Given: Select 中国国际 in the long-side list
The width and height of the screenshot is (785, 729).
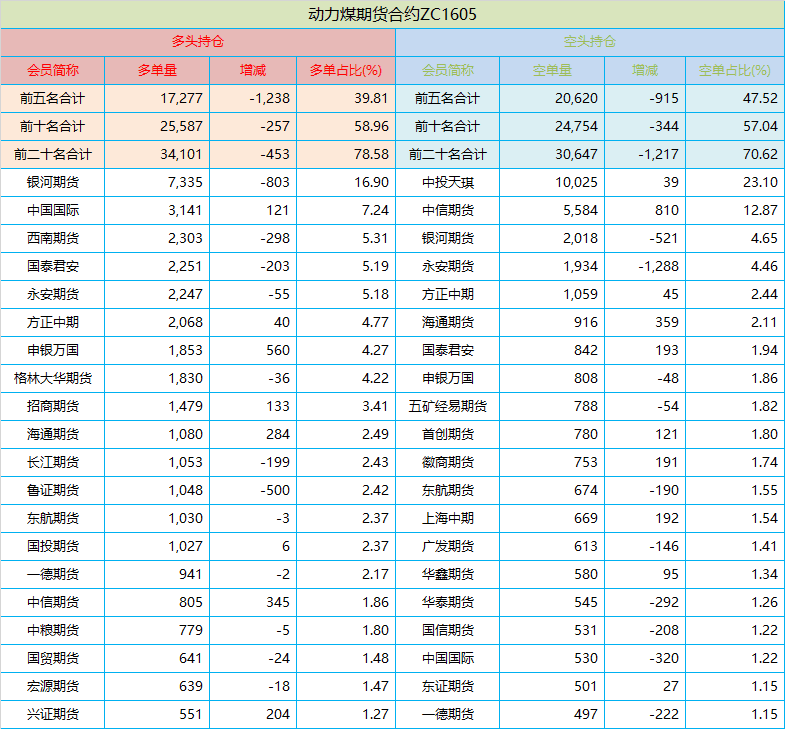Looking at the screenshot, I should (53, 210).
